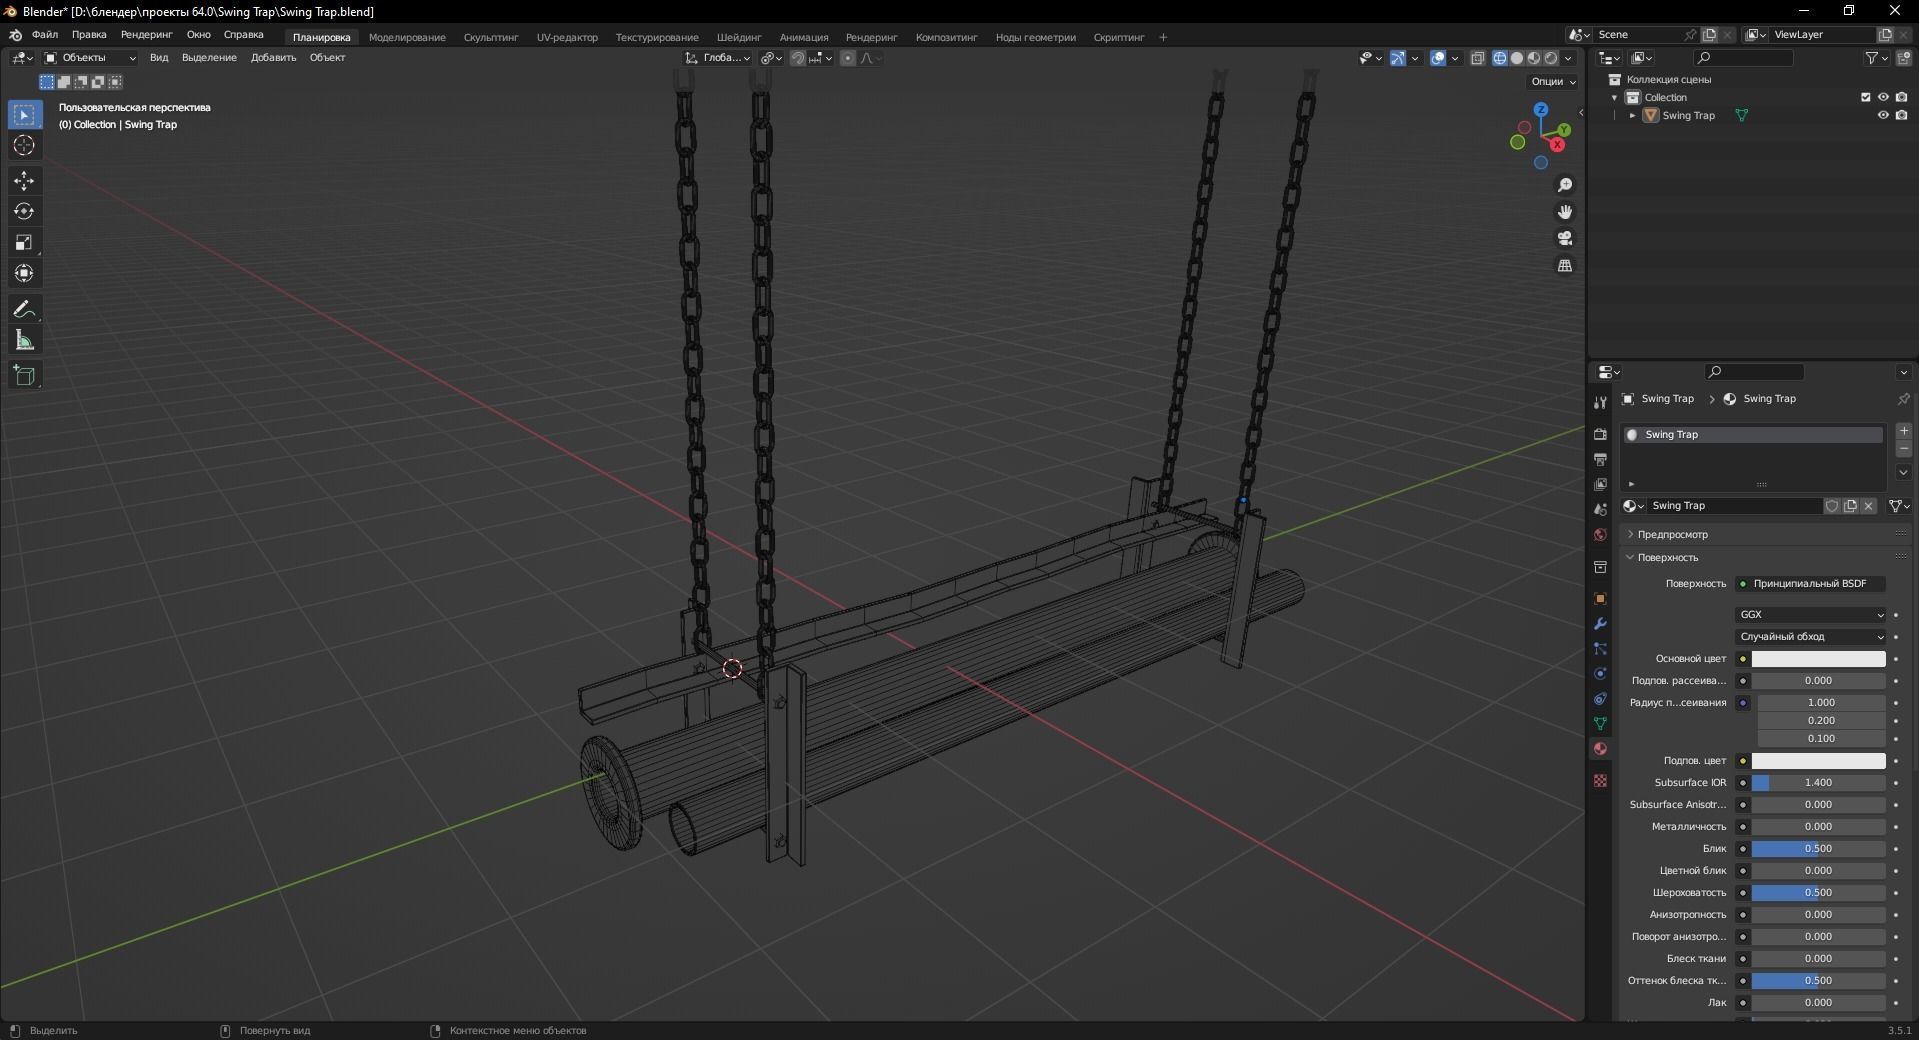Open the Output properties tab
The image size is (1919, 1040).
[x=1600, y=459]
